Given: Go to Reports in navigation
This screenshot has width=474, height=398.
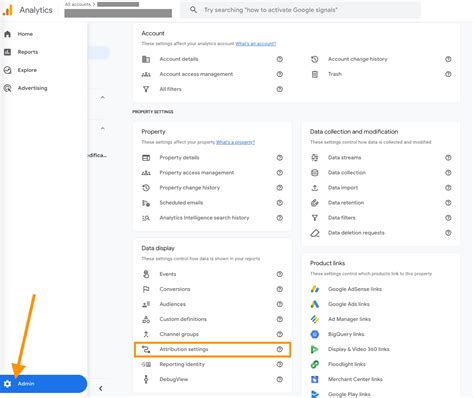Looking at the screenshot, I should click(28, 52).
